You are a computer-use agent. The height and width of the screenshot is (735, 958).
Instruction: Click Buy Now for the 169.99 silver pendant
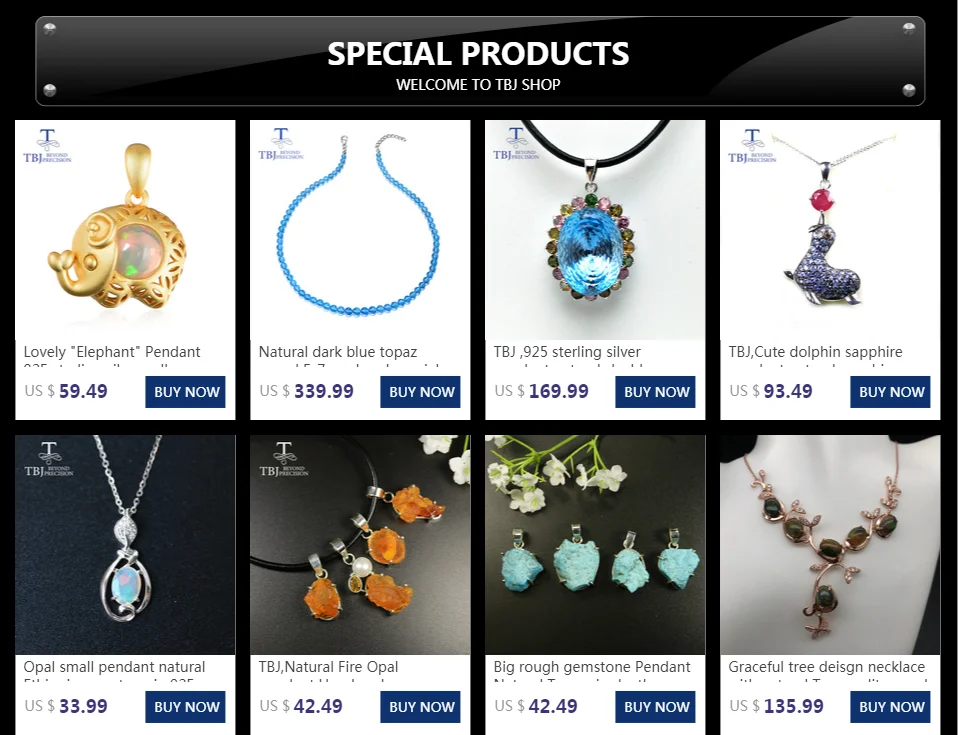click(656, 392)
